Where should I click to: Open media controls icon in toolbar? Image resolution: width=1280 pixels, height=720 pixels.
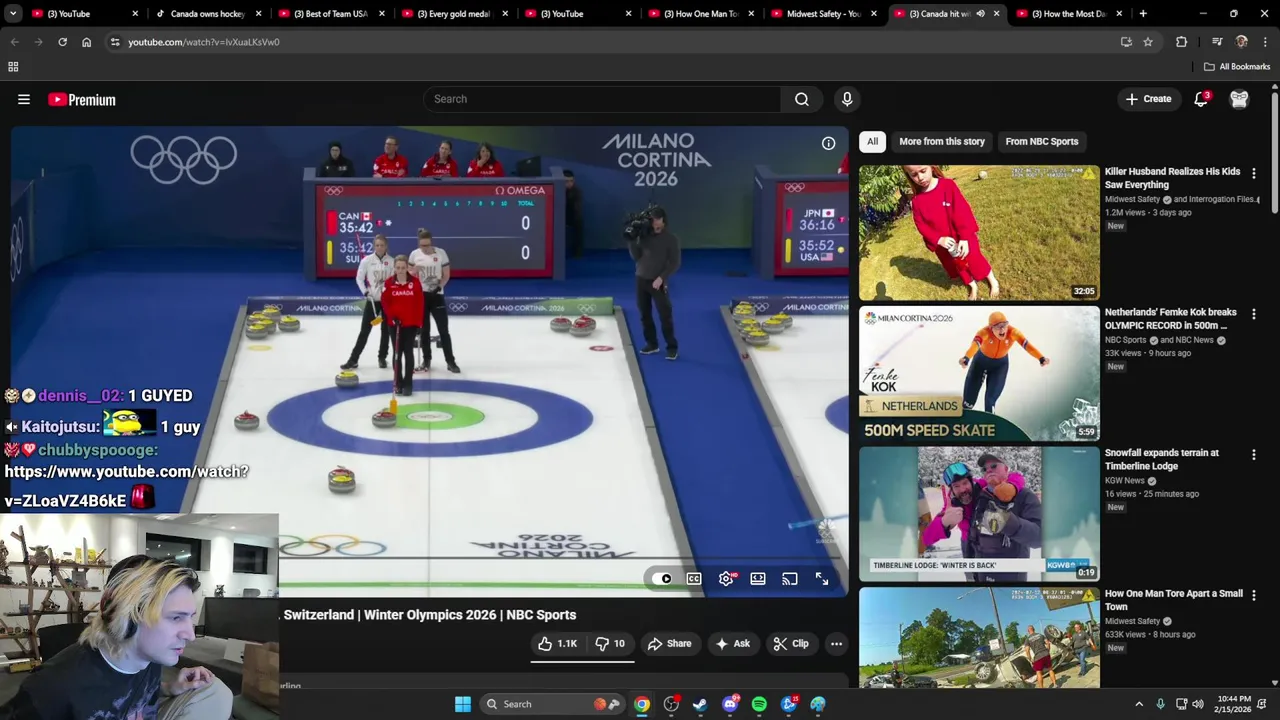[1217, 42]
